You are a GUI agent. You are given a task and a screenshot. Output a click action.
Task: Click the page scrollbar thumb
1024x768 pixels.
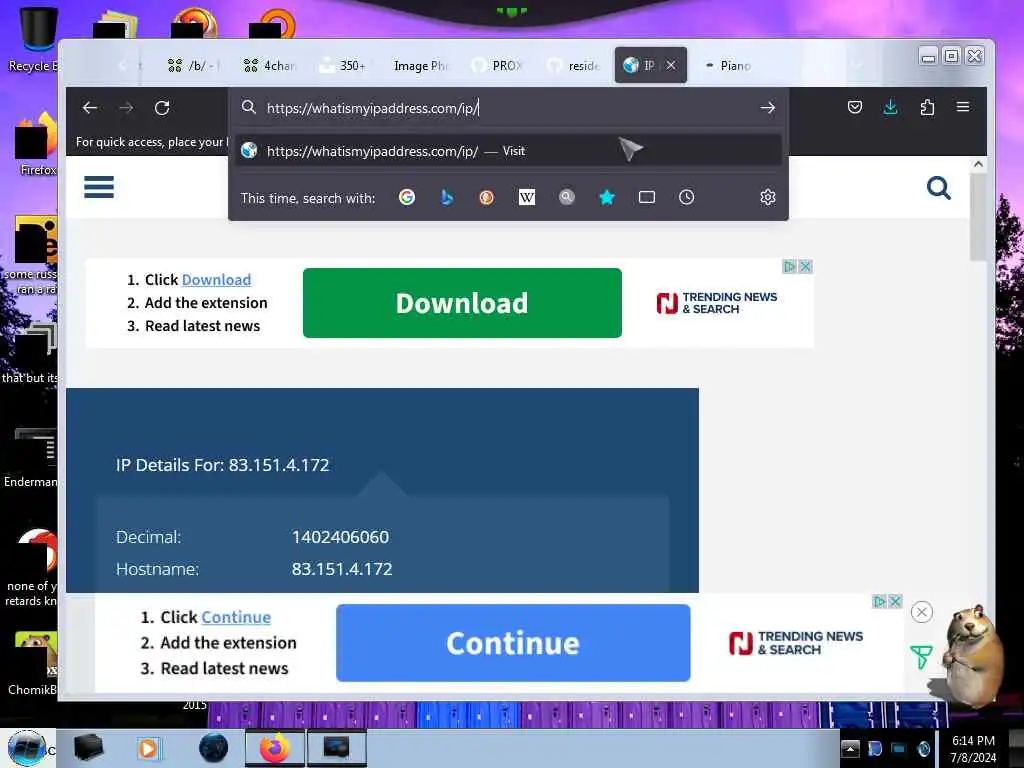coord(978,217)
